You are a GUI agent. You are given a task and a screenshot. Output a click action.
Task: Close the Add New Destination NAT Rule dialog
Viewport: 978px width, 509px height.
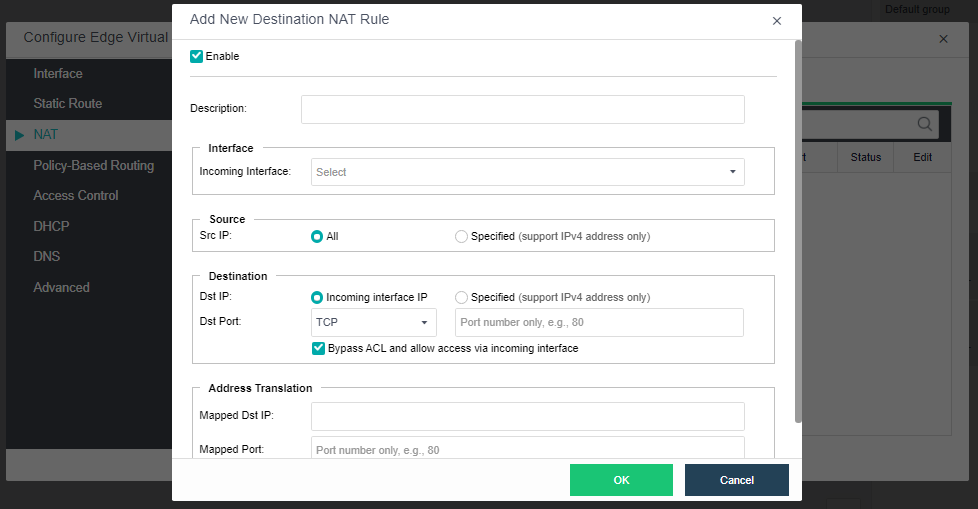(x=777, y=21)
